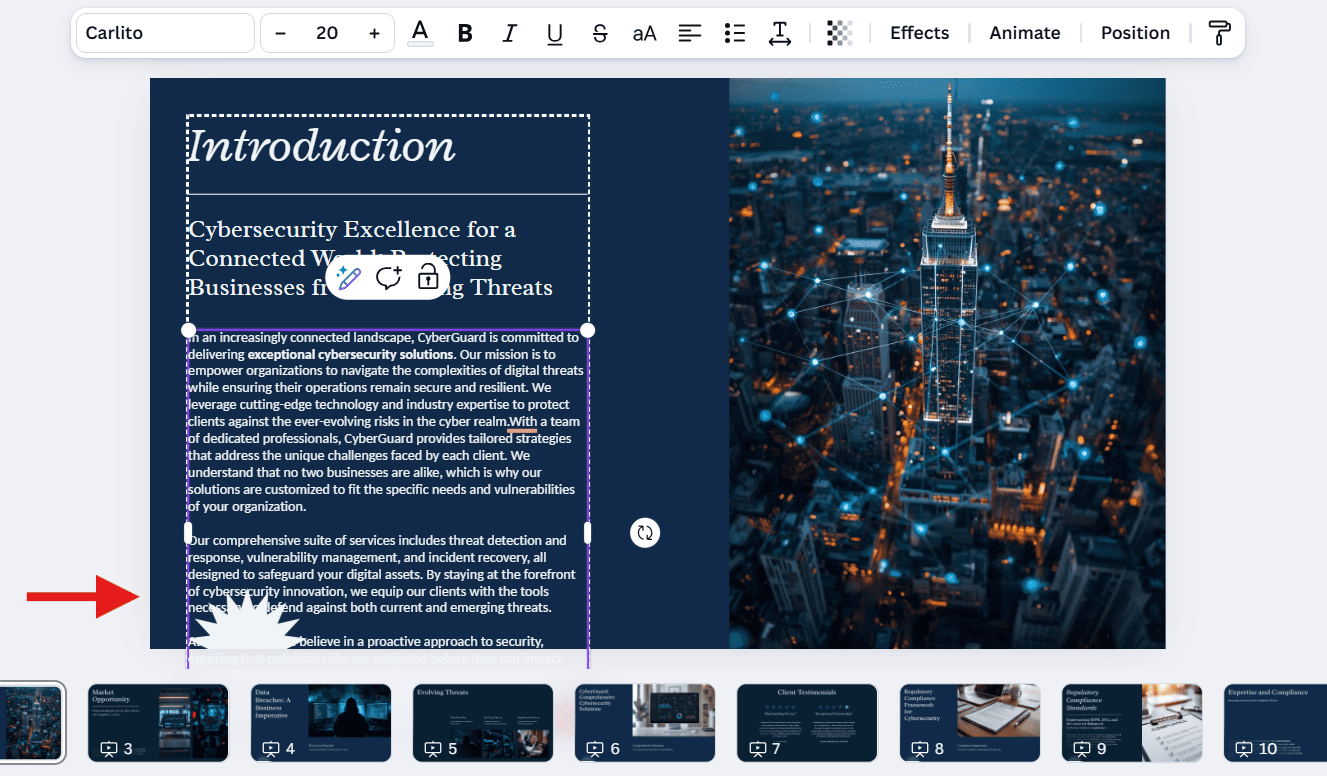Open the Animate panel
The height and width of the screenshot is (776, 1327).
[1024, 33]
